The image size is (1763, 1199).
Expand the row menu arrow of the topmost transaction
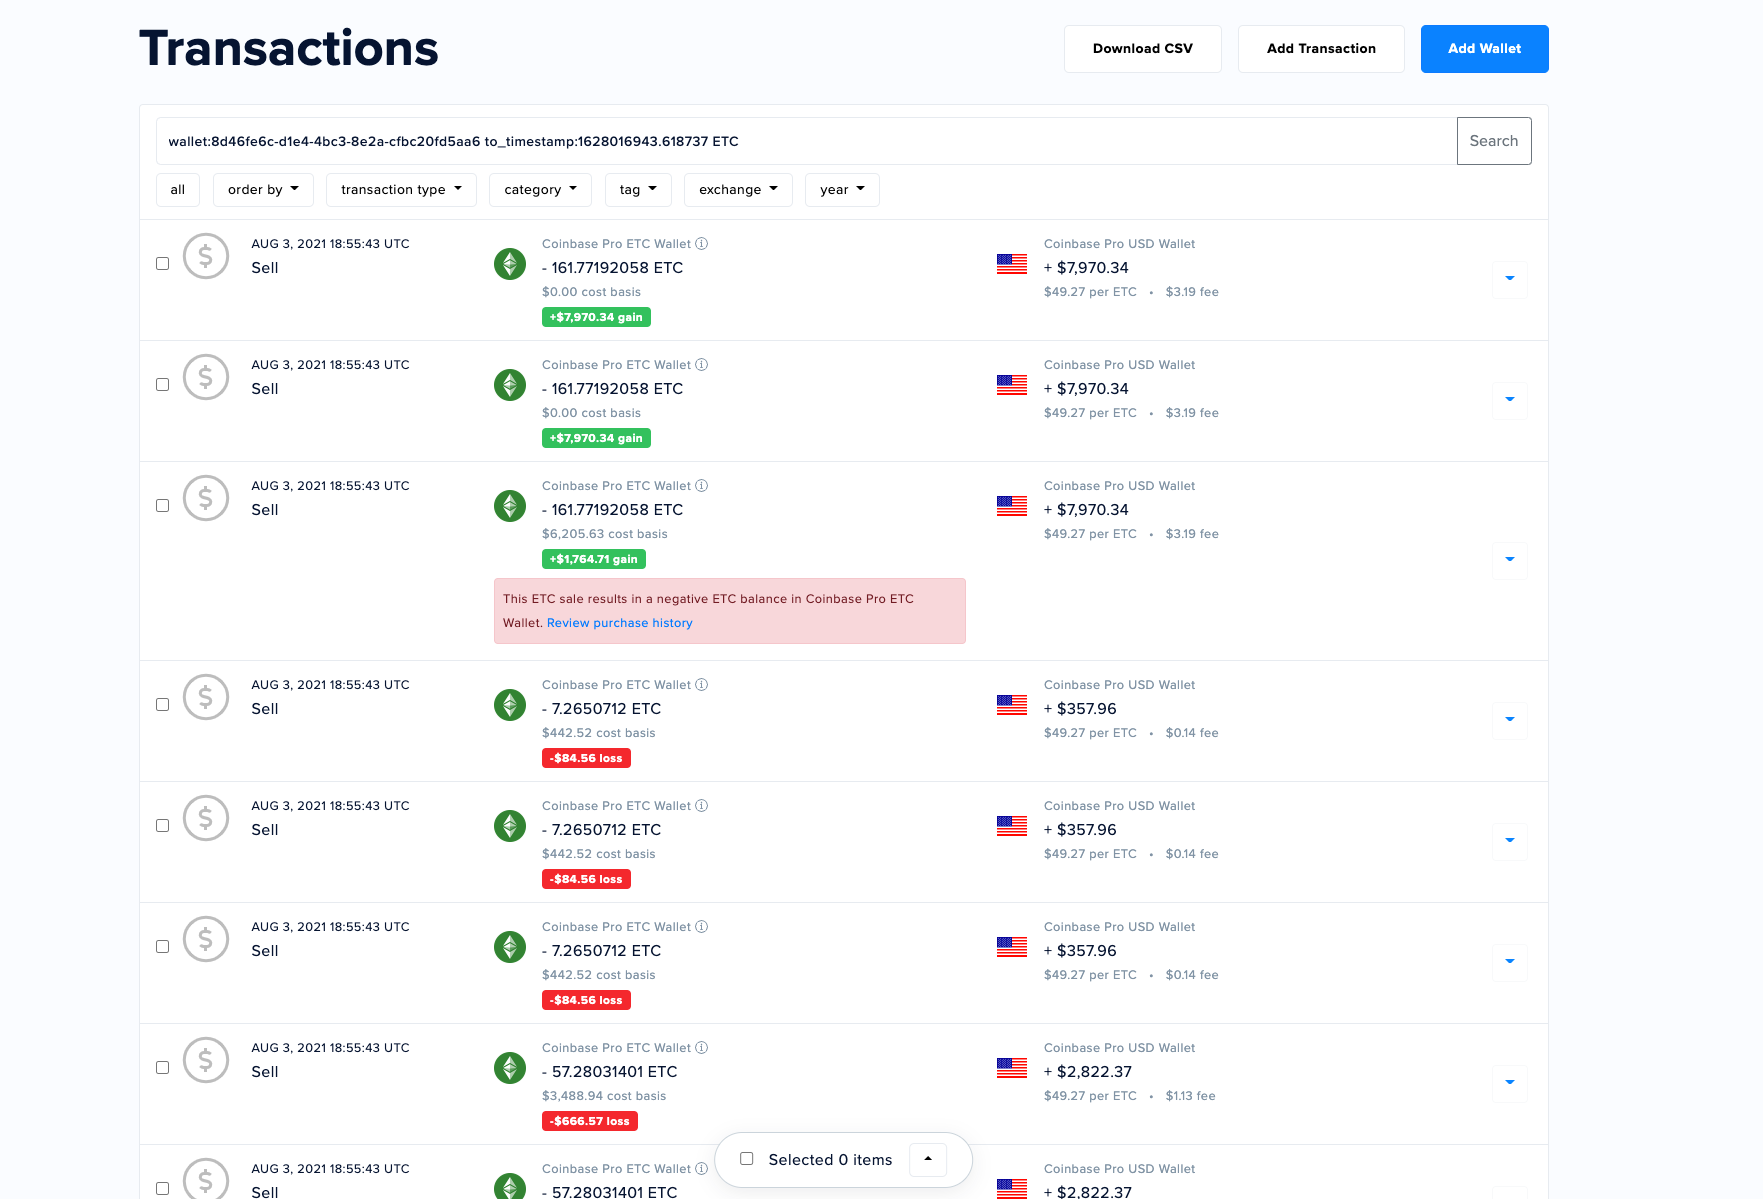[x=1510, y=279]
